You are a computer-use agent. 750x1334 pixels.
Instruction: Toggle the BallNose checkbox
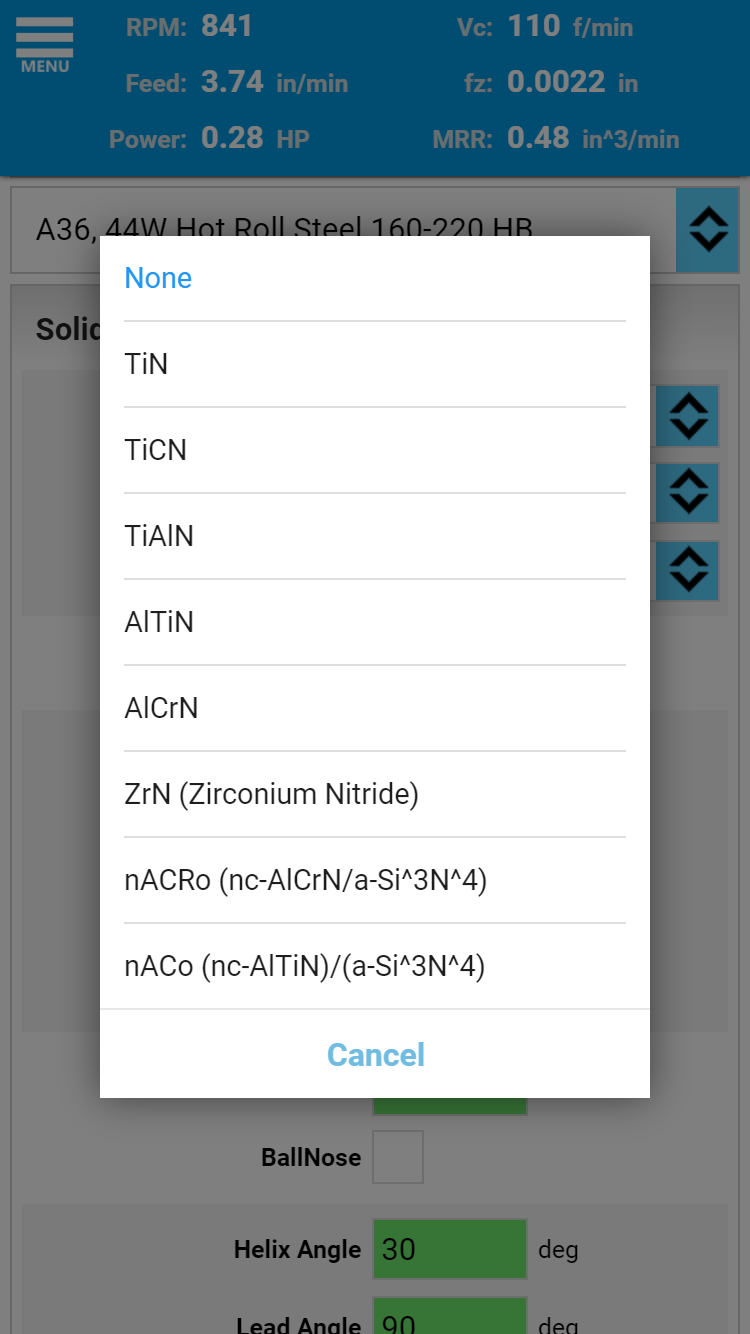click(398, 1157)
